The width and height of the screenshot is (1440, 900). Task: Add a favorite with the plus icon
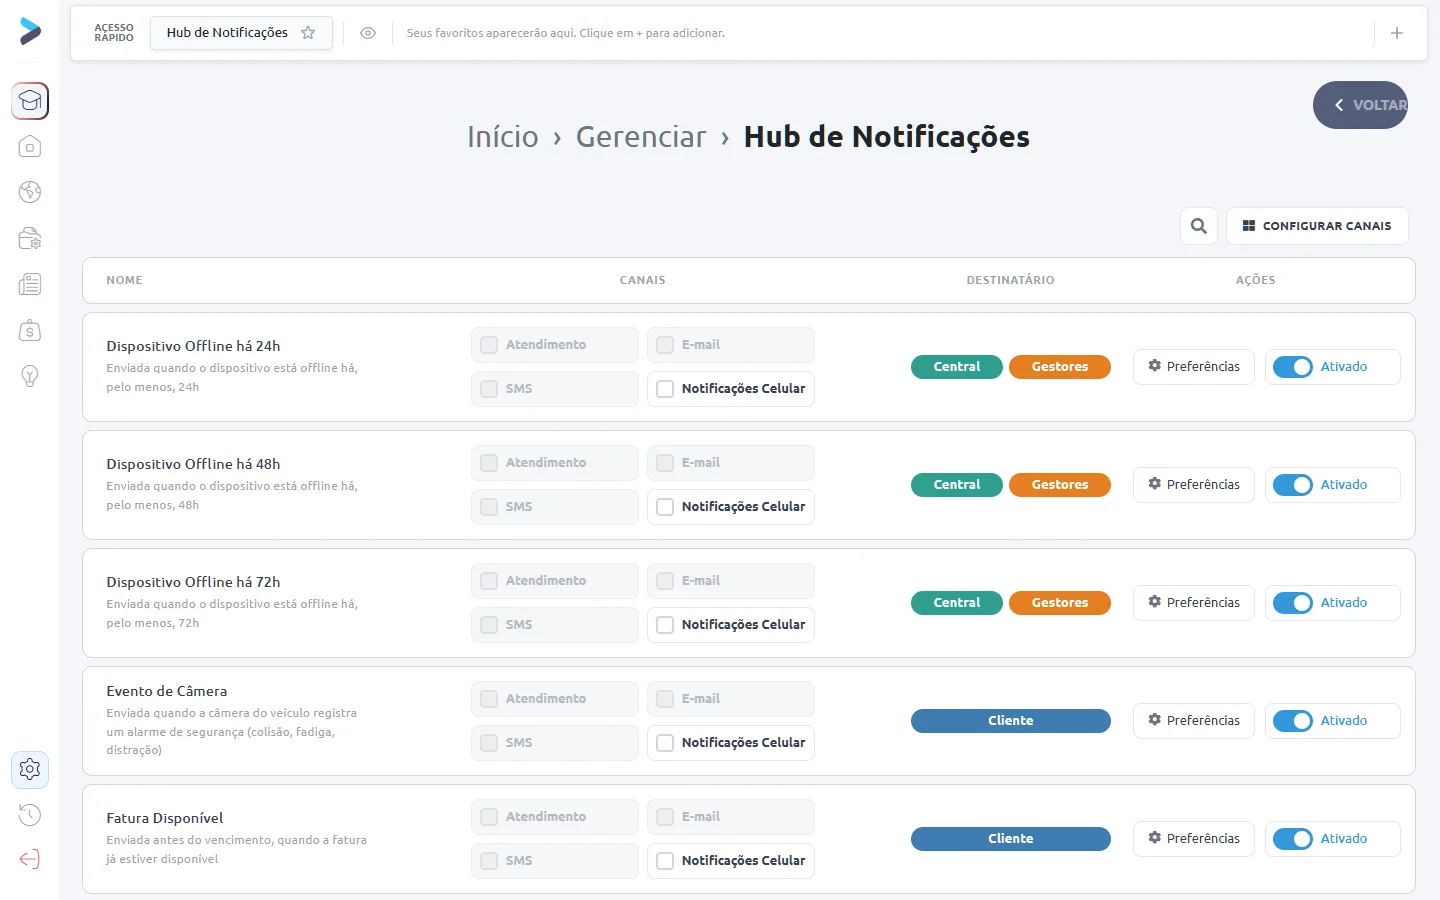(x=1397, y=33)
